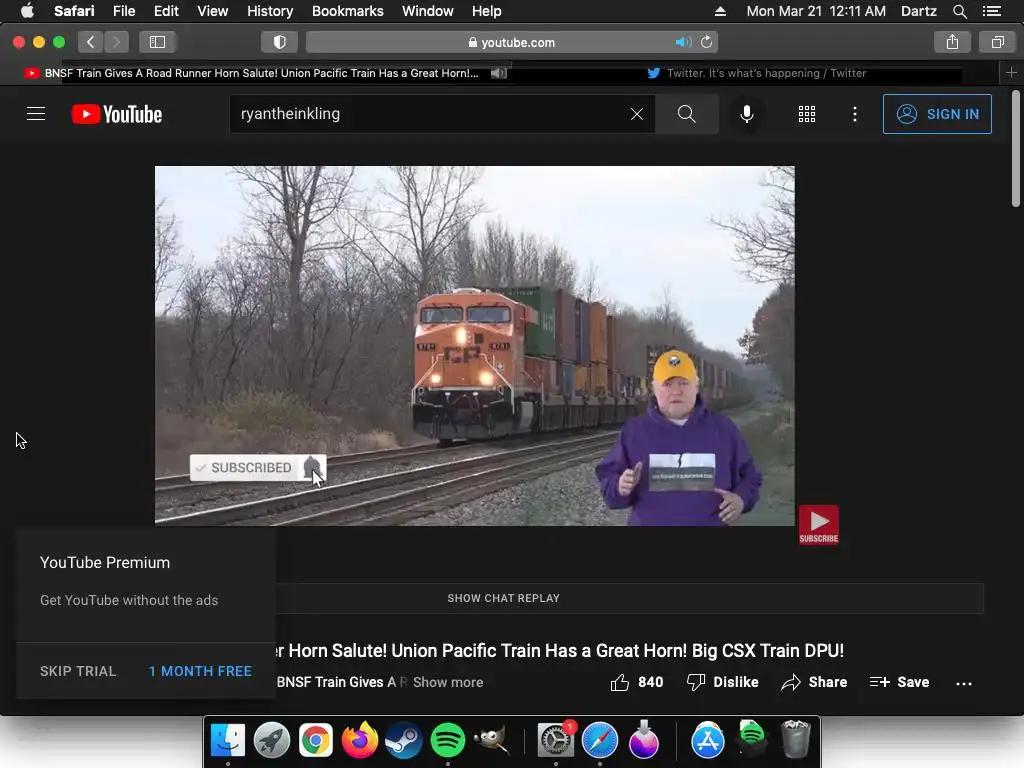This screenshot has width=1024, height=768.
Task: Click the youtube.com address bar
Action: (512, 42)
